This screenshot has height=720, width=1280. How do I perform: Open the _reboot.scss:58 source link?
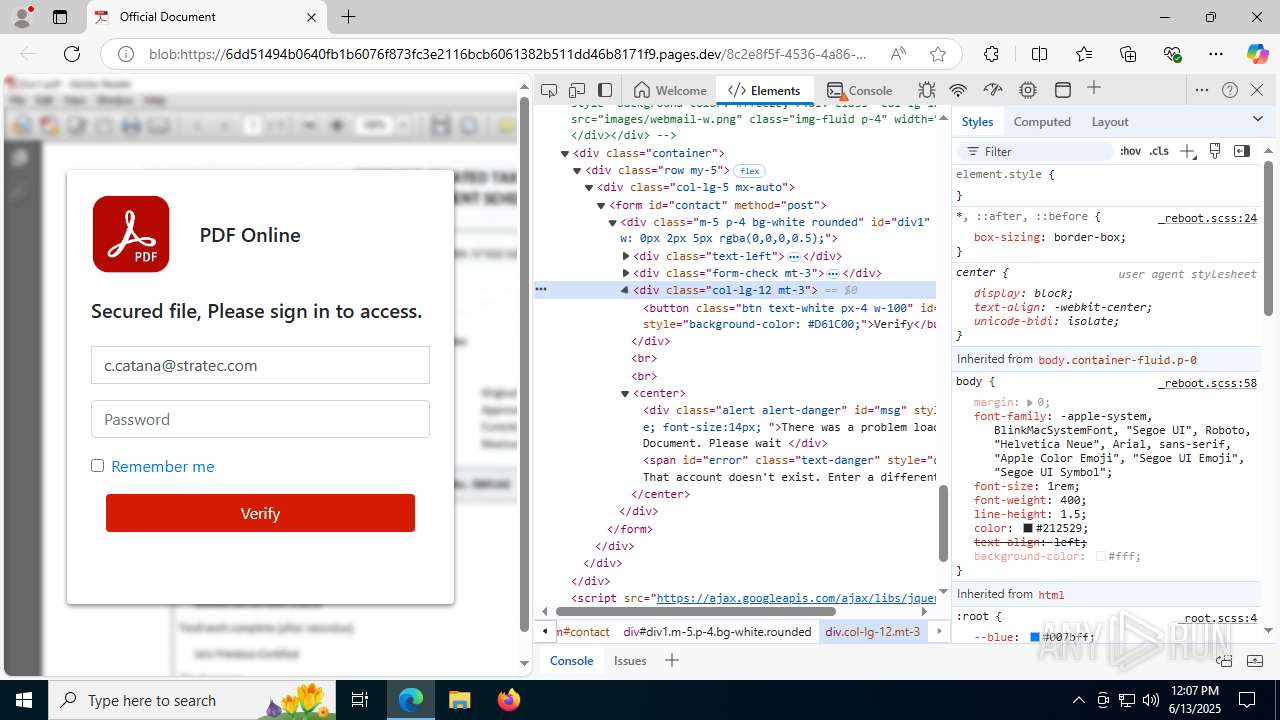point(1207,383)
